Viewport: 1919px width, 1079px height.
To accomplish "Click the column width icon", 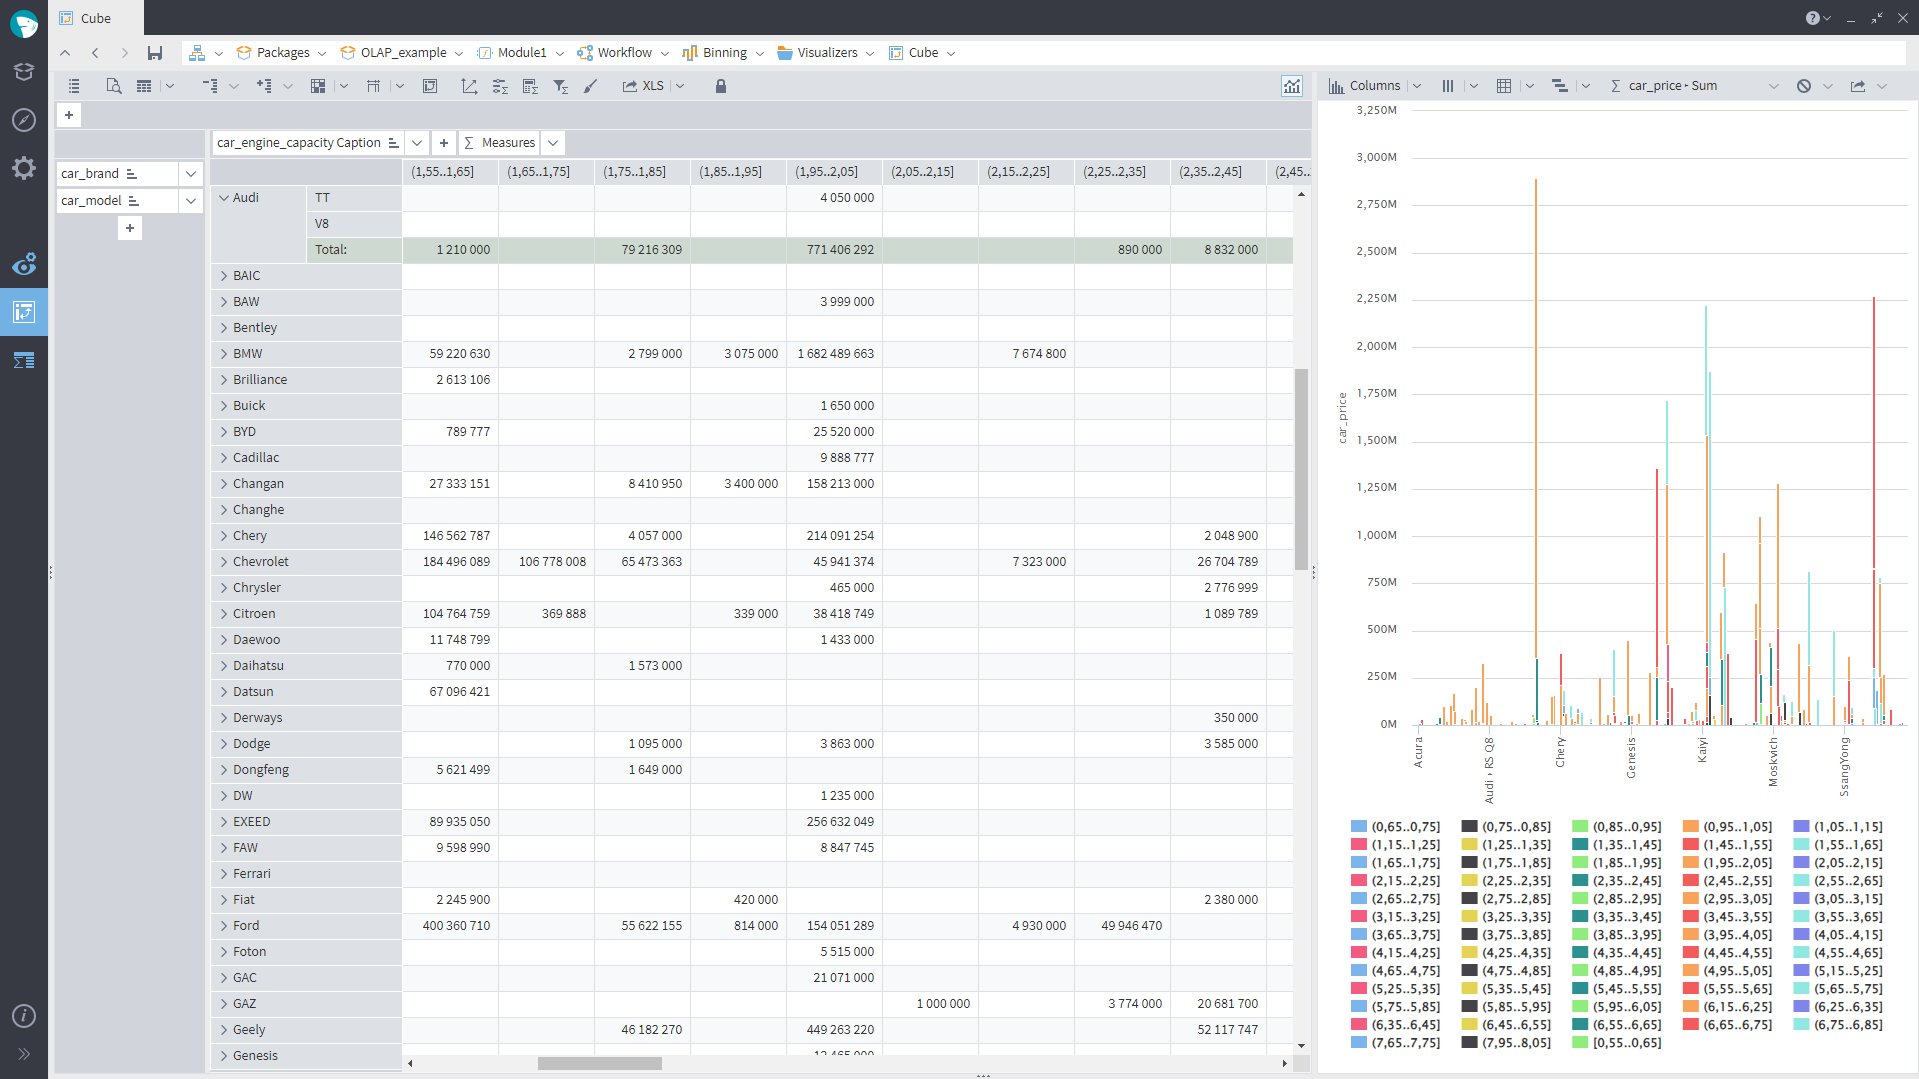I will tap(373, 86).
